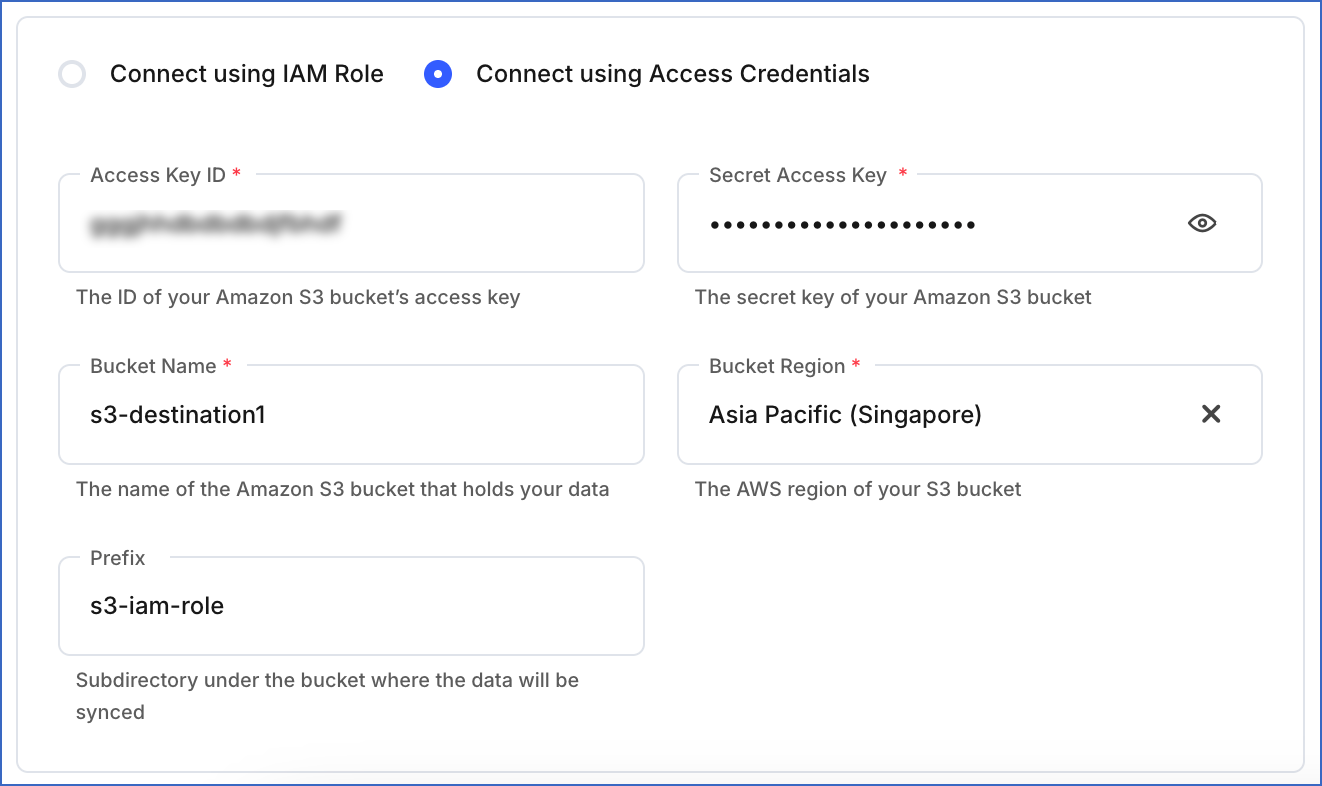Expand the region list showing Asia Pacific (Singapore)

point(900,414)
